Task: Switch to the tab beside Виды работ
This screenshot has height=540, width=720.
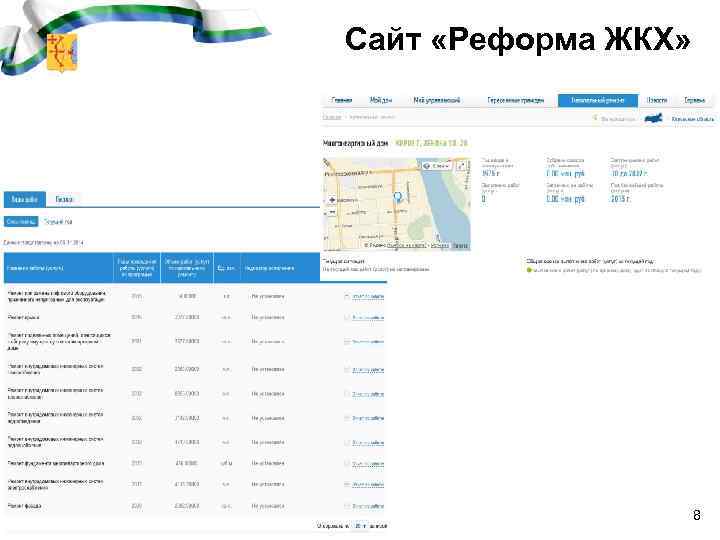Action: 64,199
